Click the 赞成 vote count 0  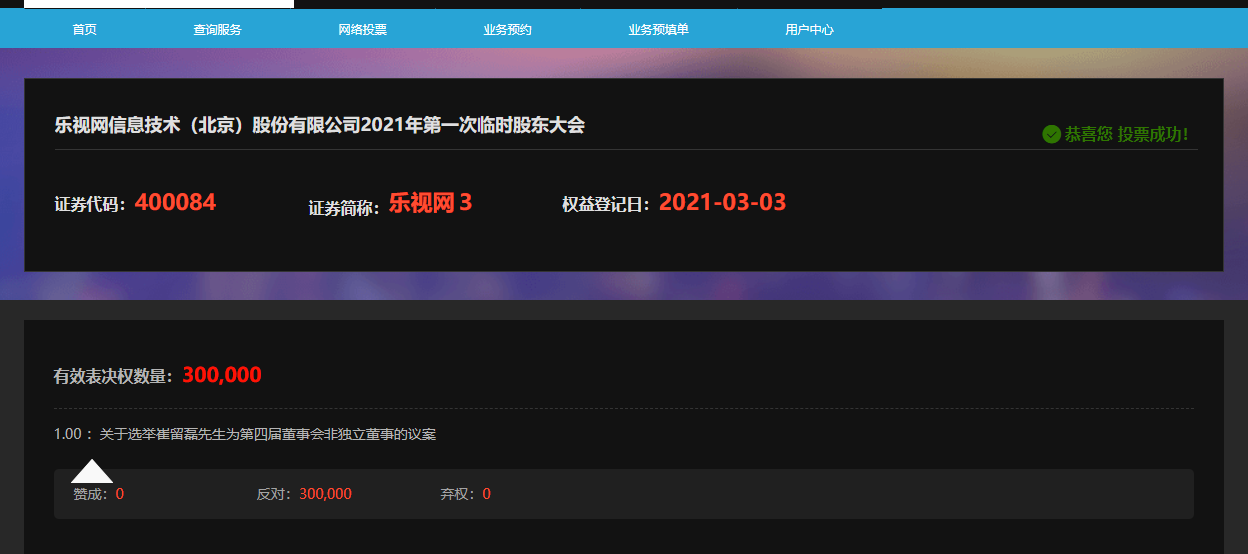[120, 494]
